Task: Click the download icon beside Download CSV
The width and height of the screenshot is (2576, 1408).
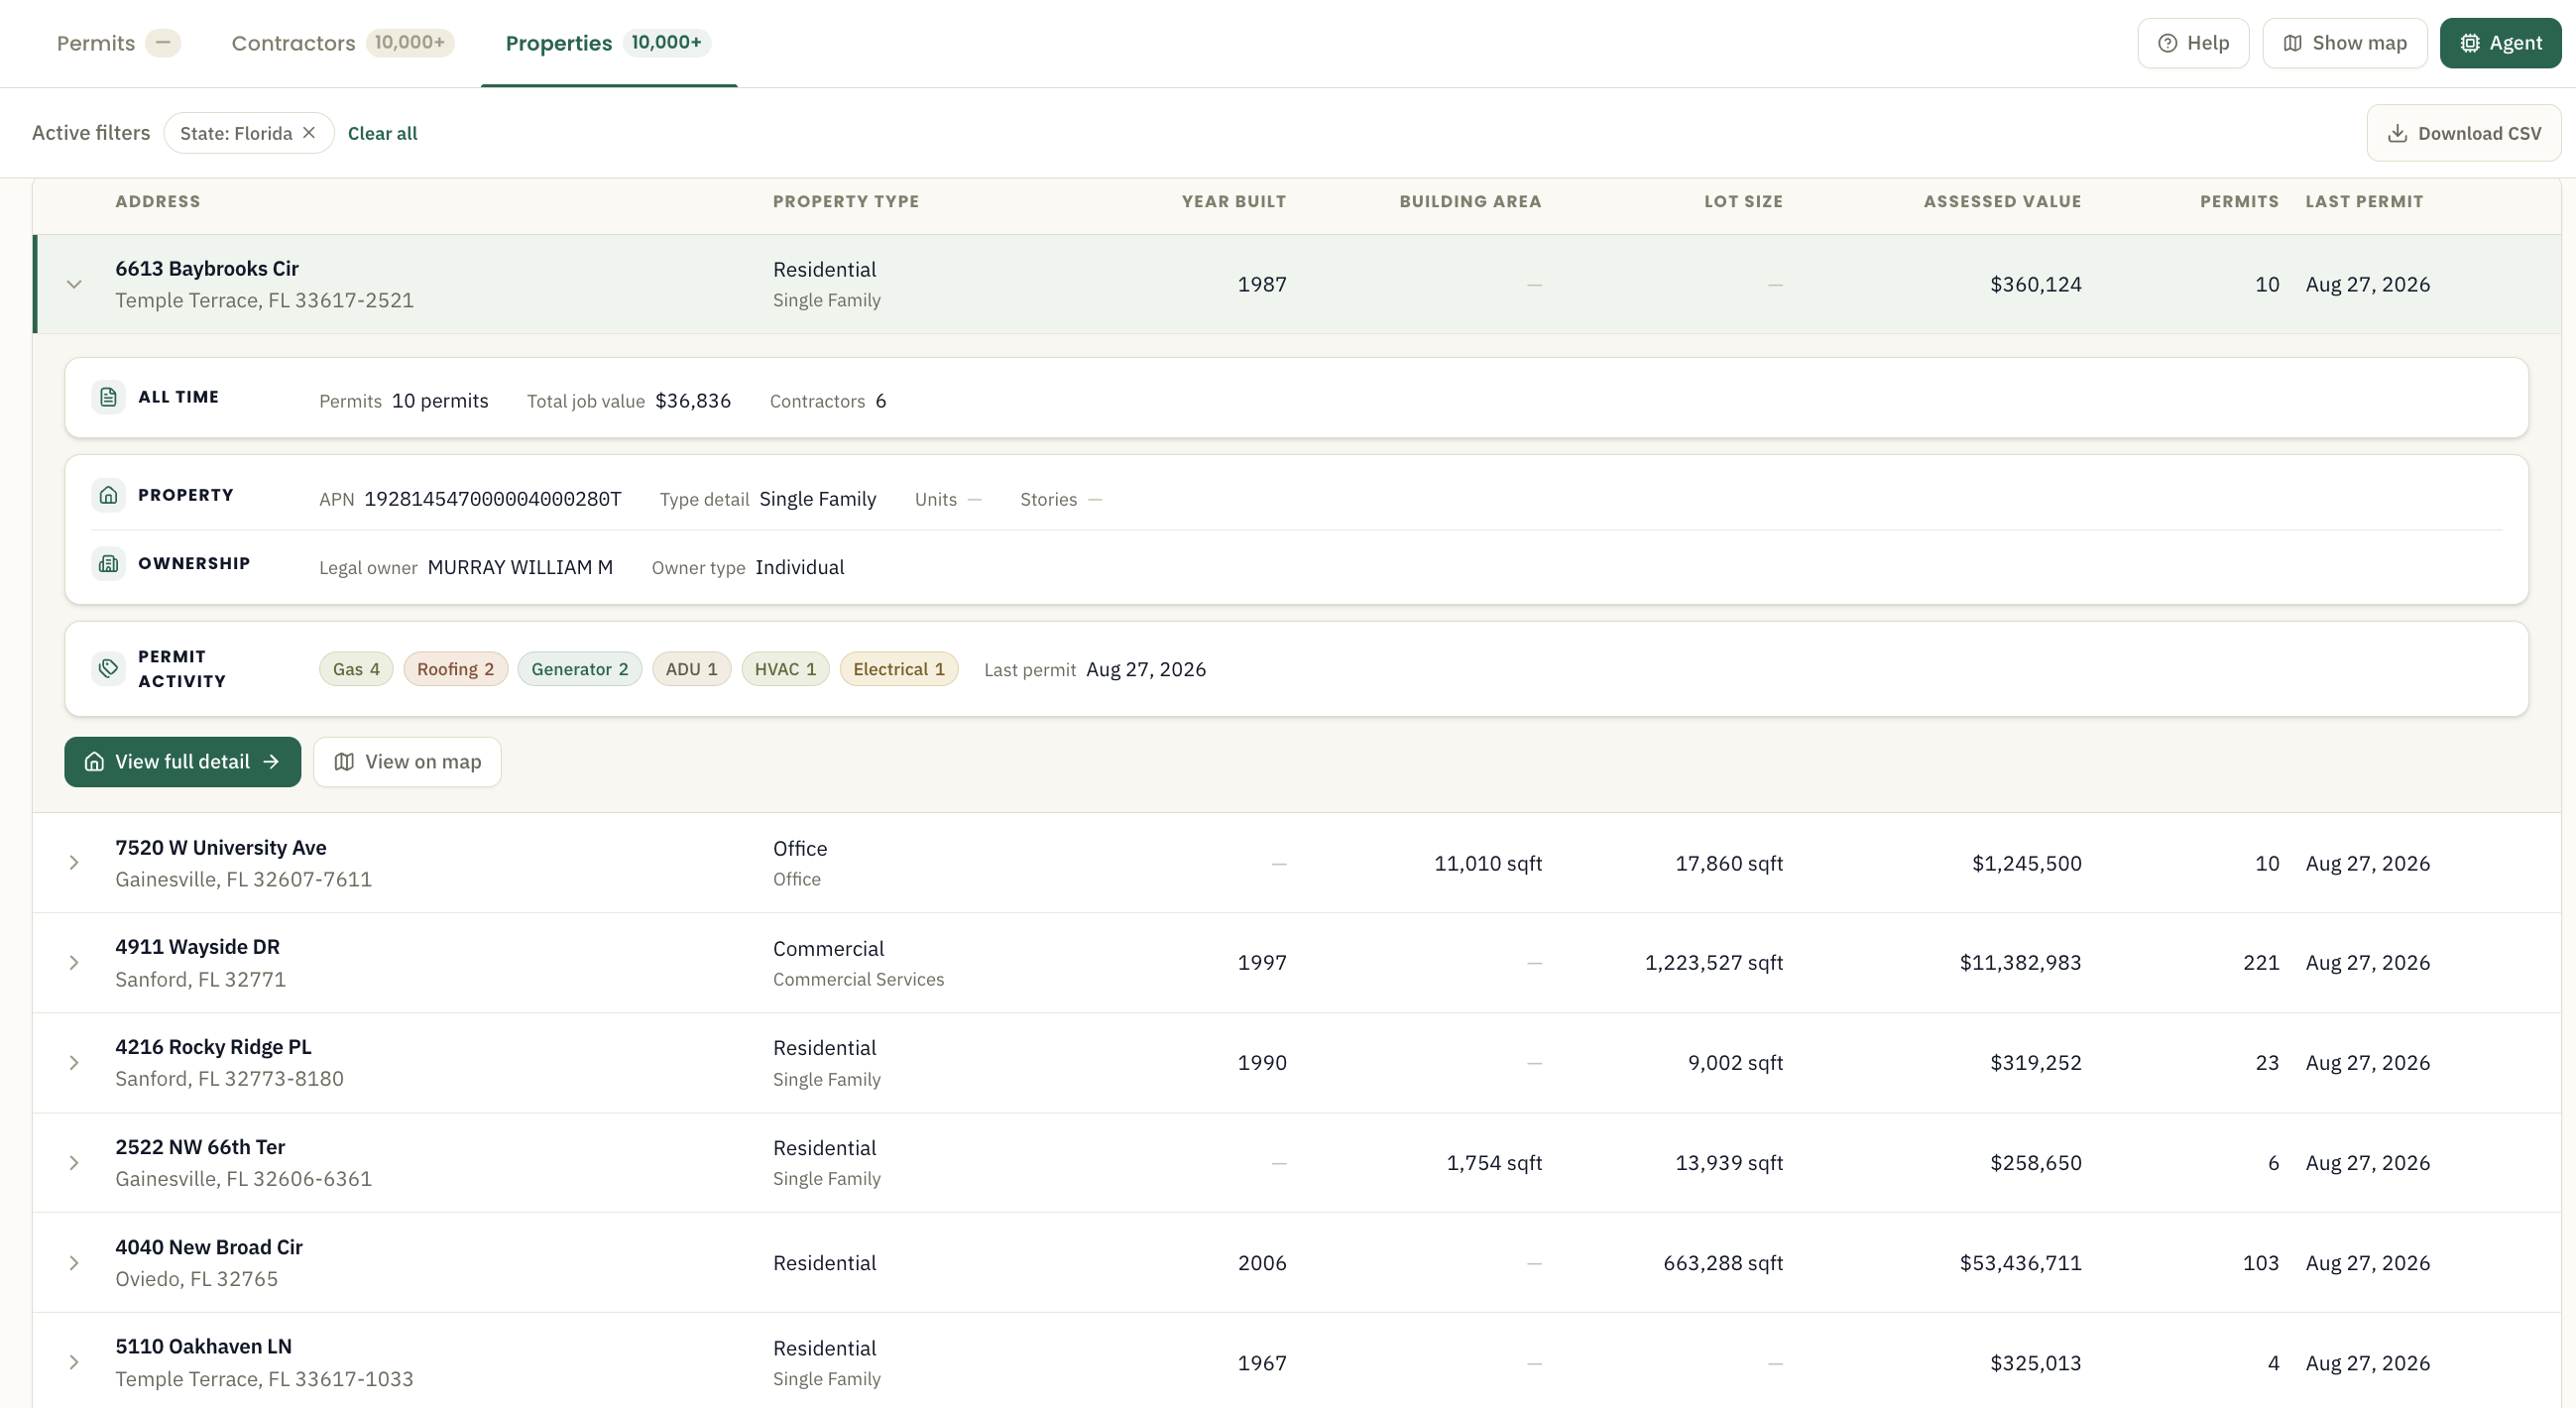Action: (2397, 134)
